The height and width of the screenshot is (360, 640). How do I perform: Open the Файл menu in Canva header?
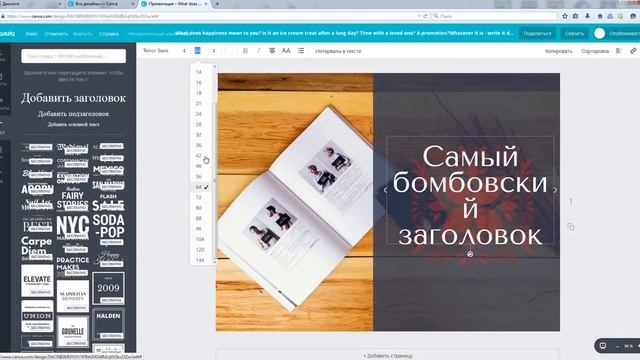point(31,34)
